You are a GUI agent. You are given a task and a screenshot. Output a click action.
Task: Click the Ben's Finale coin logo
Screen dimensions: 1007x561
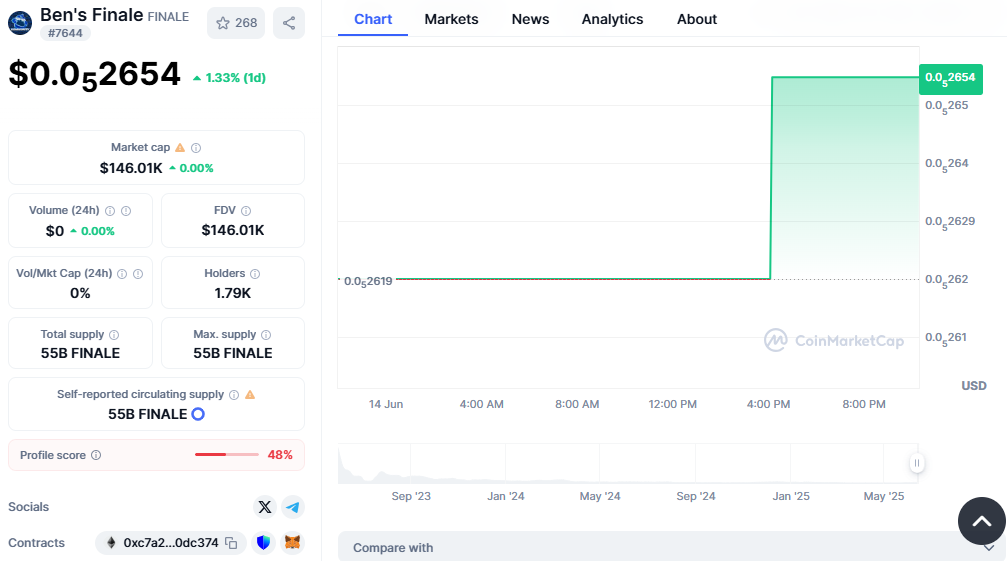click(x=20, y=22)
